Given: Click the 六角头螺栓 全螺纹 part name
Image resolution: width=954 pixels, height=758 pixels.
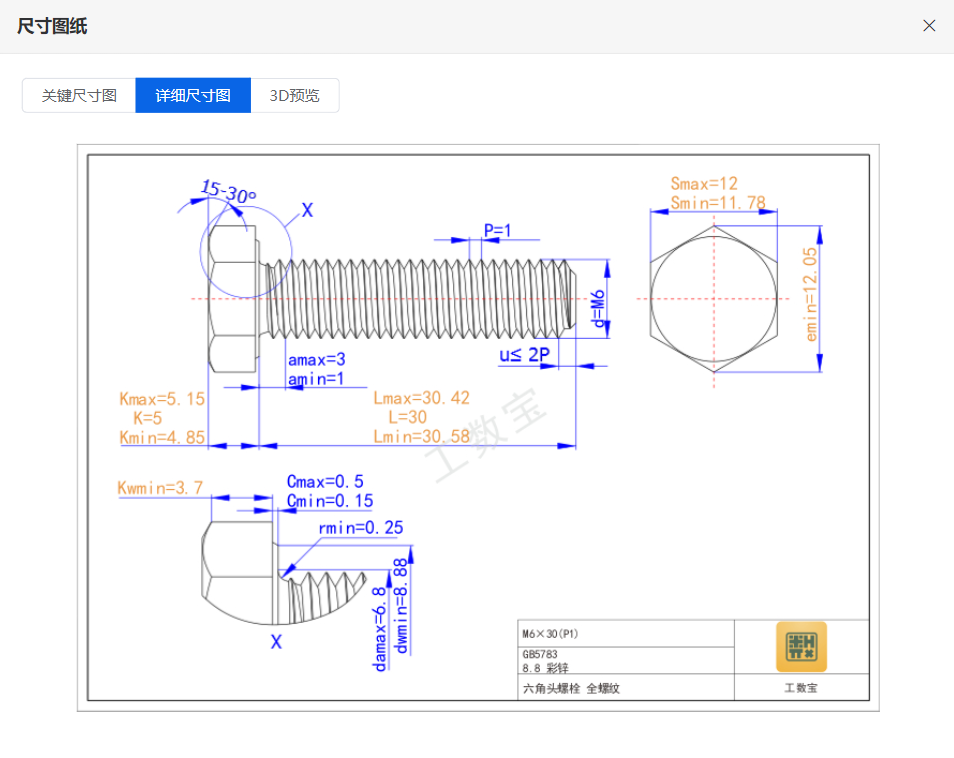Looking at the screenshot, I should tap(571, 688).
